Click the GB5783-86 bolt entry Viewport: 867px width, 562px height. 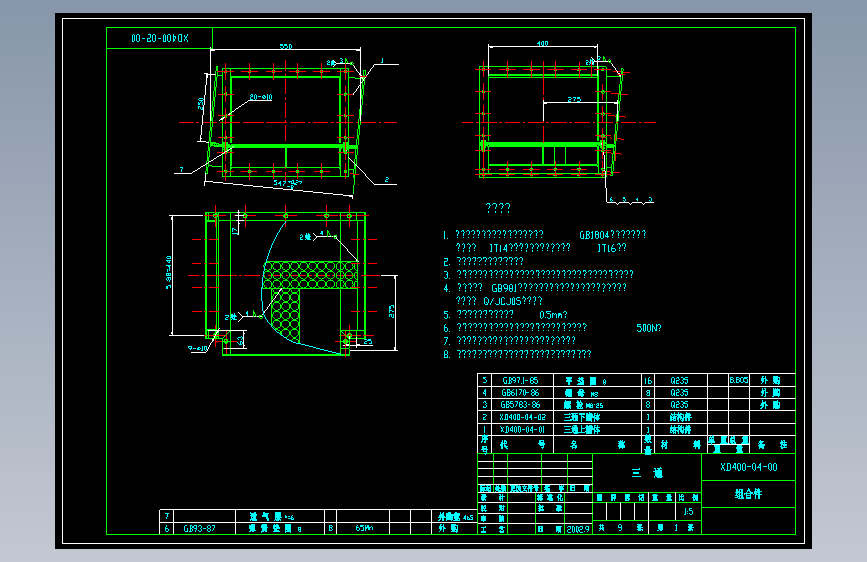(x=520, y=405)
